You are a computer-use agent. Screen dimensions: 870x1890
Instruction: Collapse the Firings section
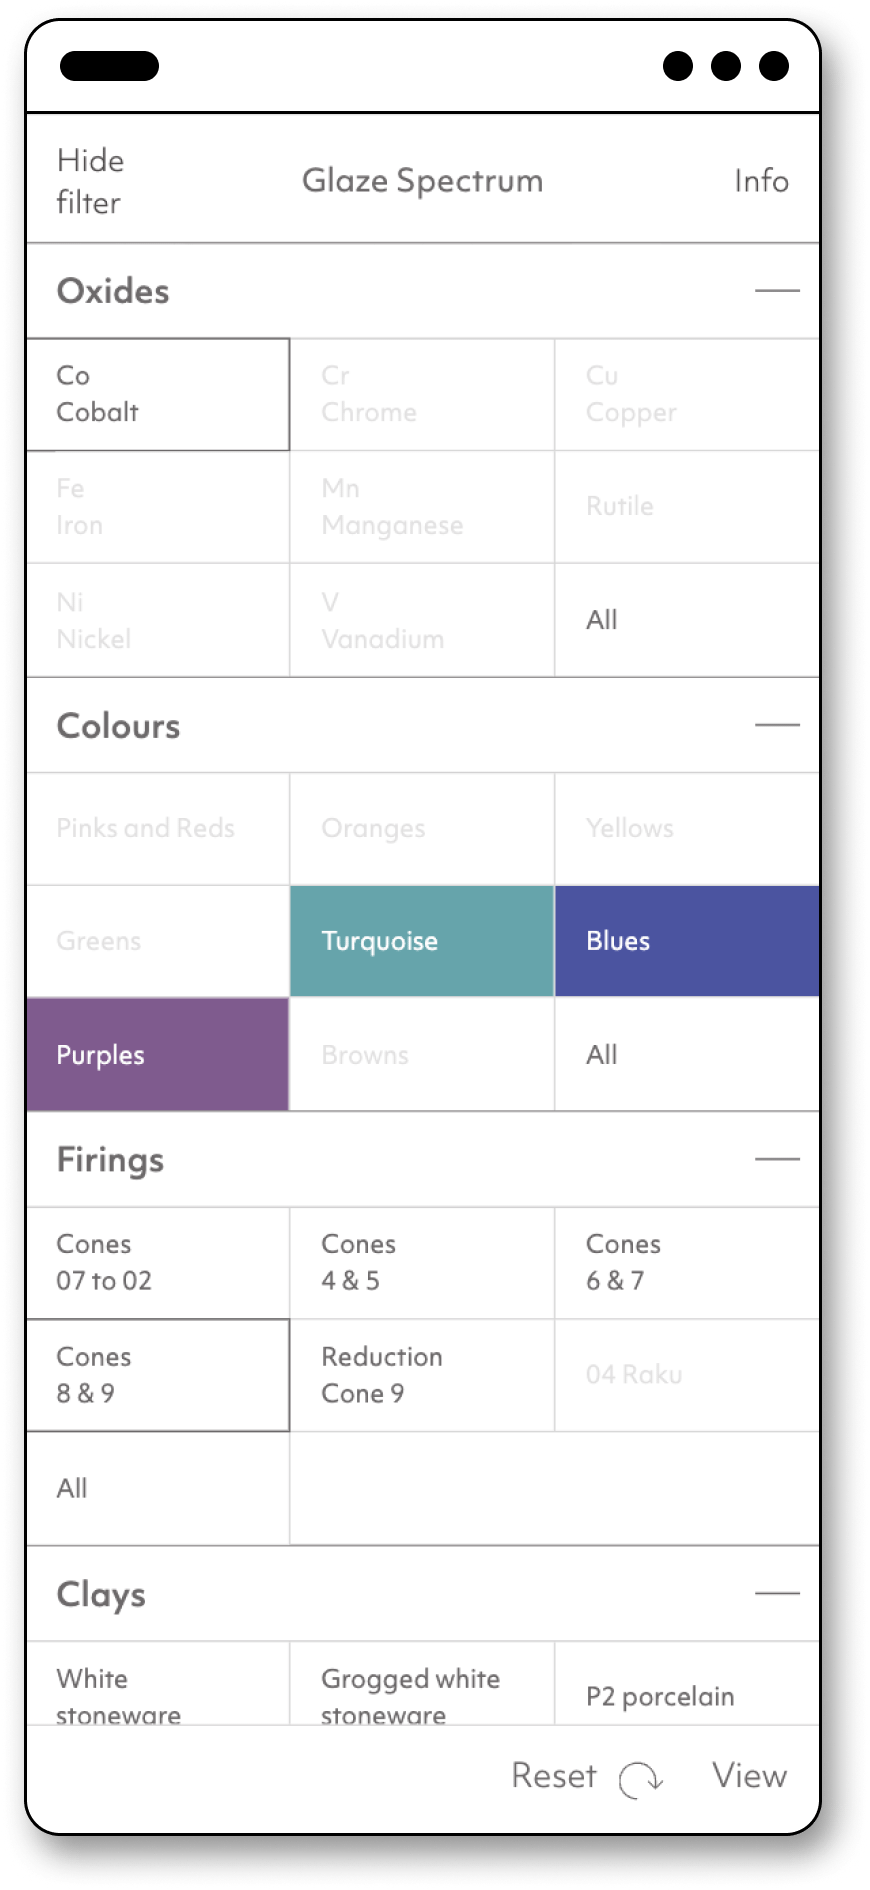pos(777,1159)
